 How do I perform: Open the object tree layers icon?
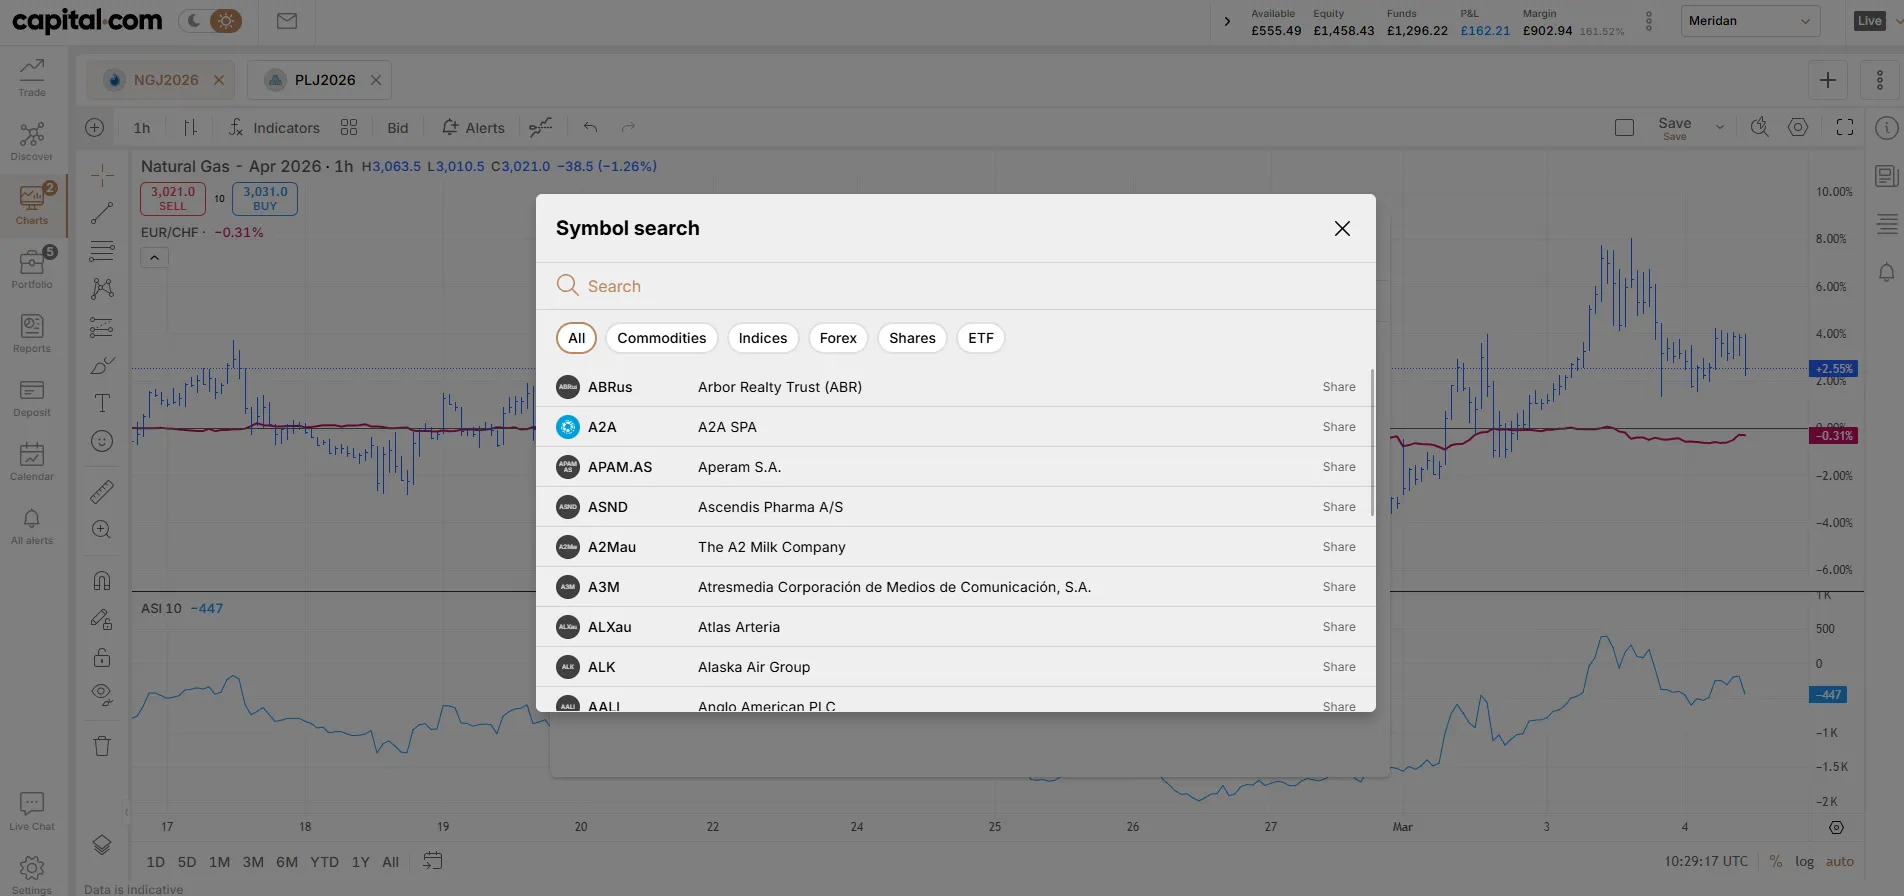click(102, 845)
